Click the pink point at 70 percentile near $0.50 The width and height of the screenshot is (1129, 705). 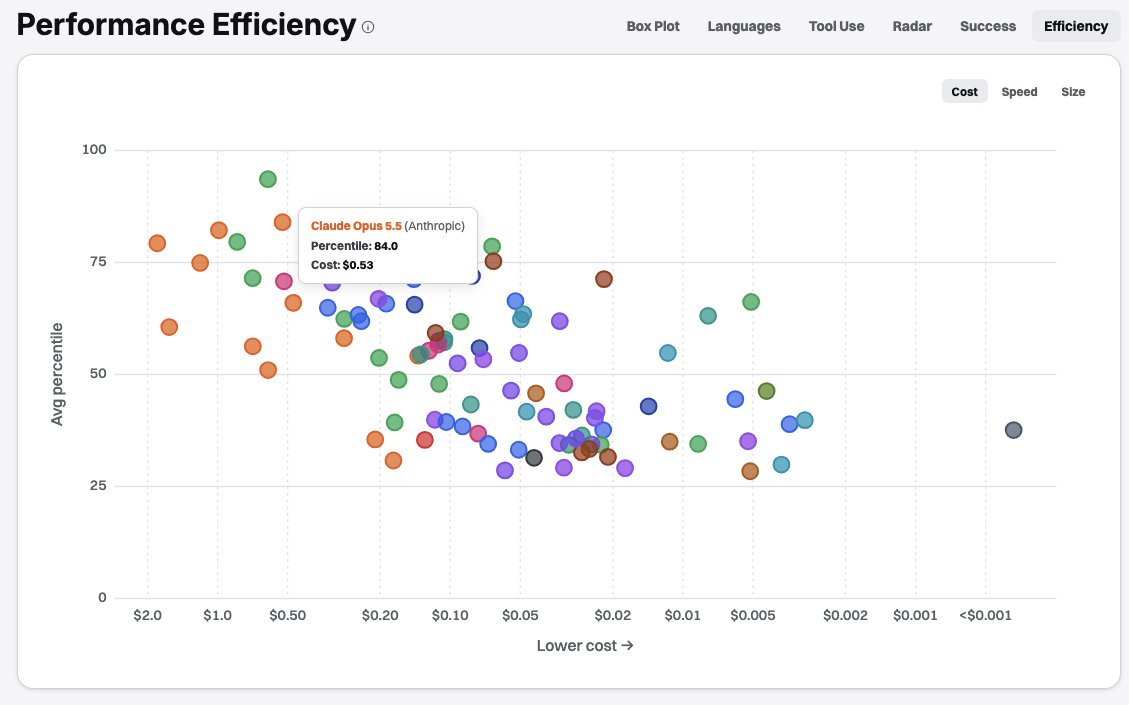284,282
